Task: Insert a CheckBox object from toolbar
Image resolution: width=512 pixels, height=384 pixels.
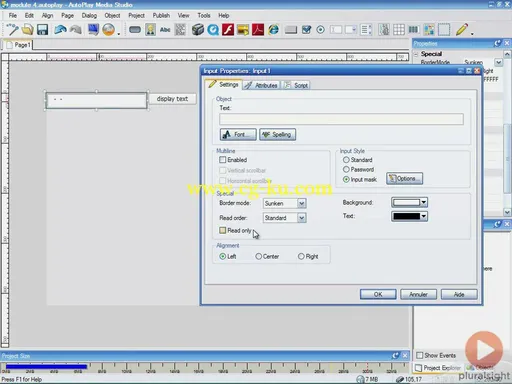Action: tap(306, 30)
